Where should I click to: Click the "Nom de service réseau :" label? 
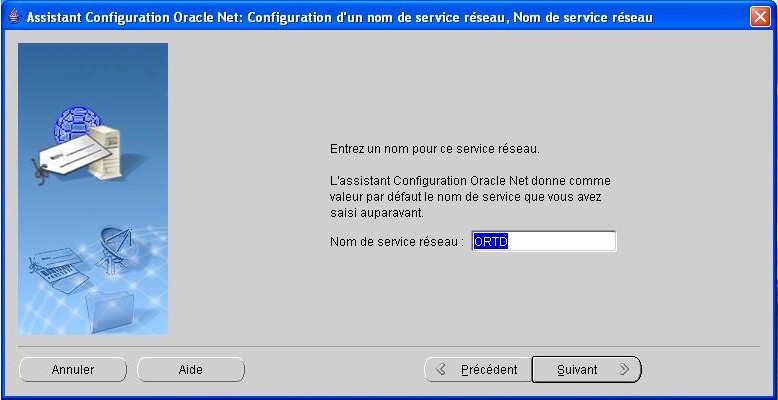(x=397, y=242)
